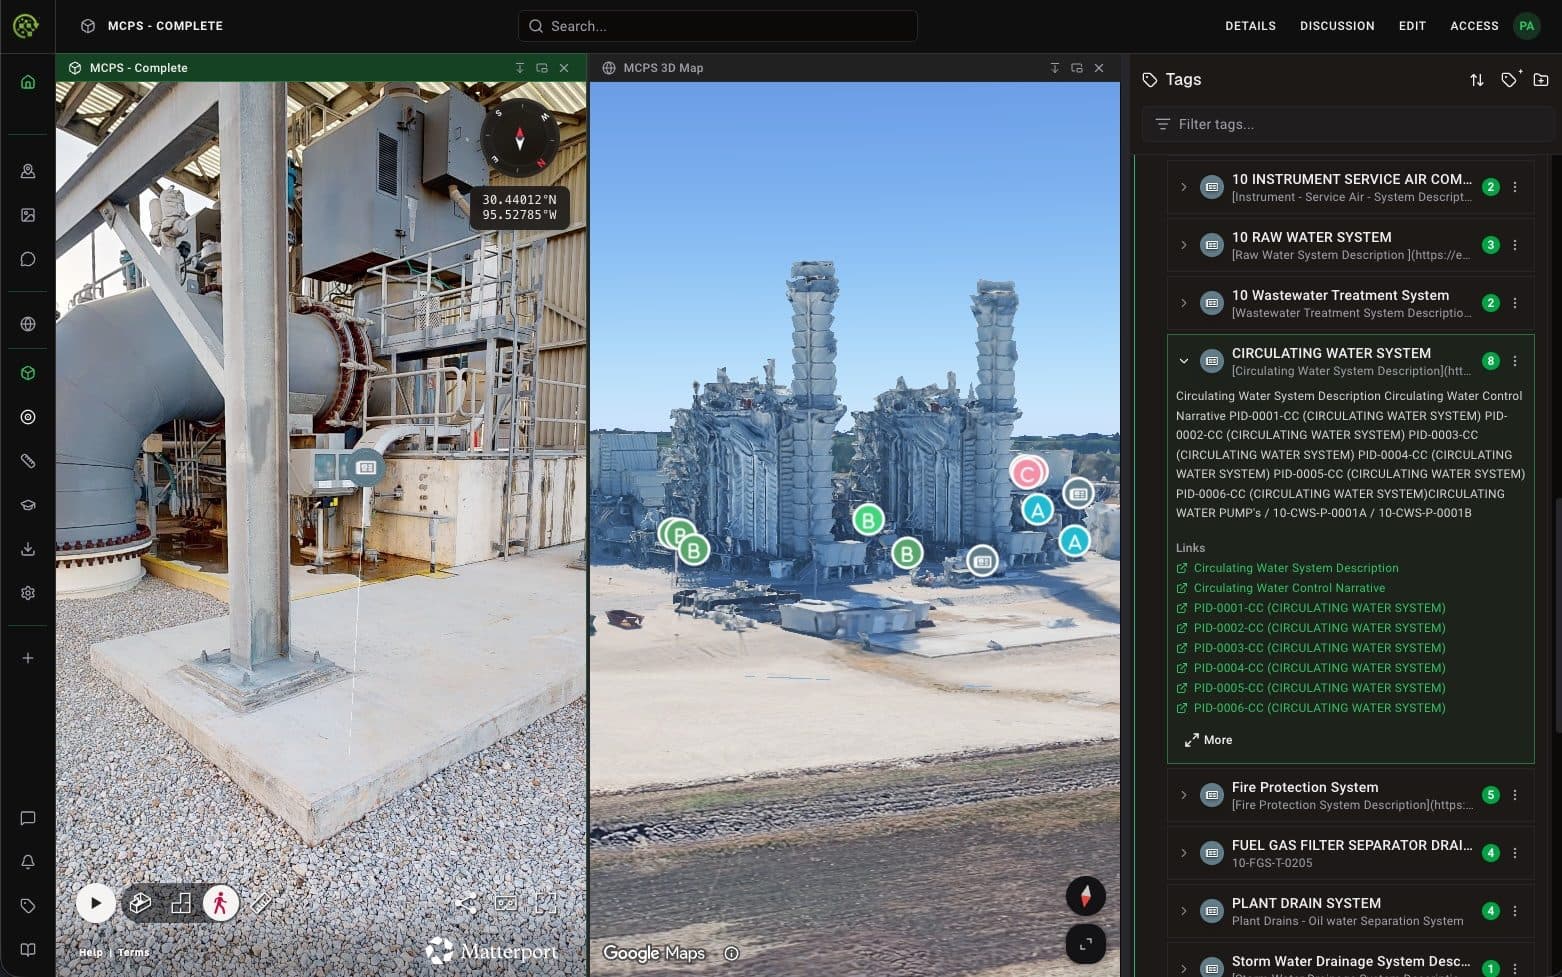Pop out the MCPS - Complete panel
The height and width of the screenshot is (977, 1562).
click(x=542, y=68)
